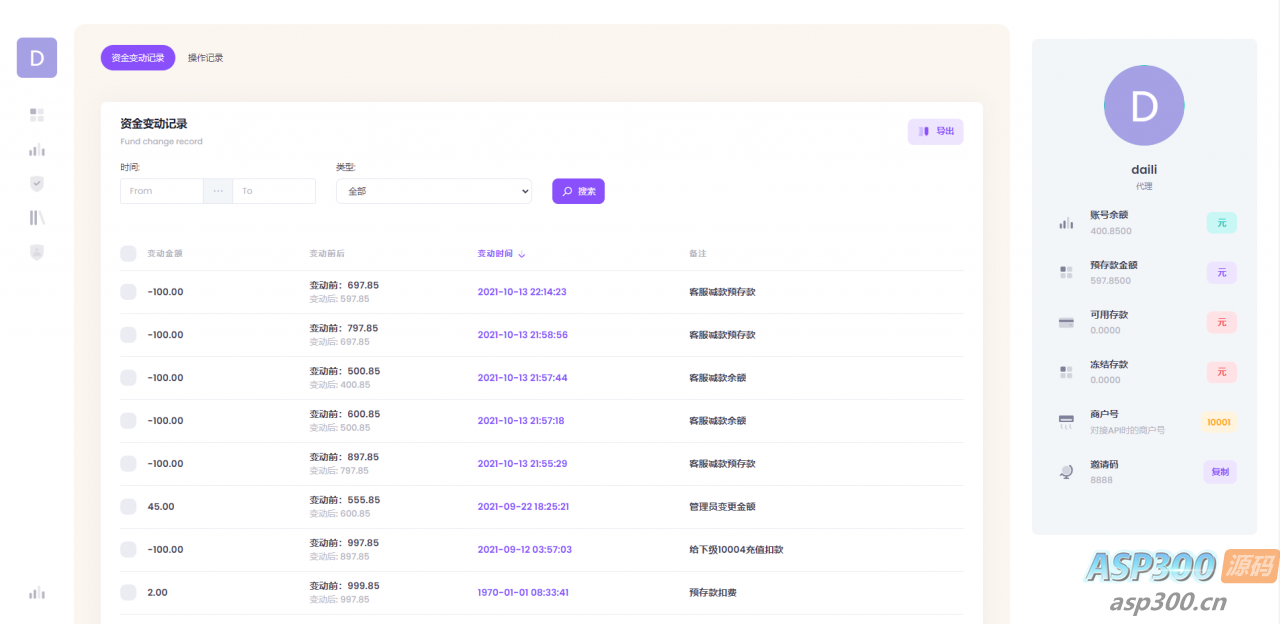Click the grid dashboard icon in left sidebar
The width and height of the screenshot is (1280, 624).
point(37,115)
